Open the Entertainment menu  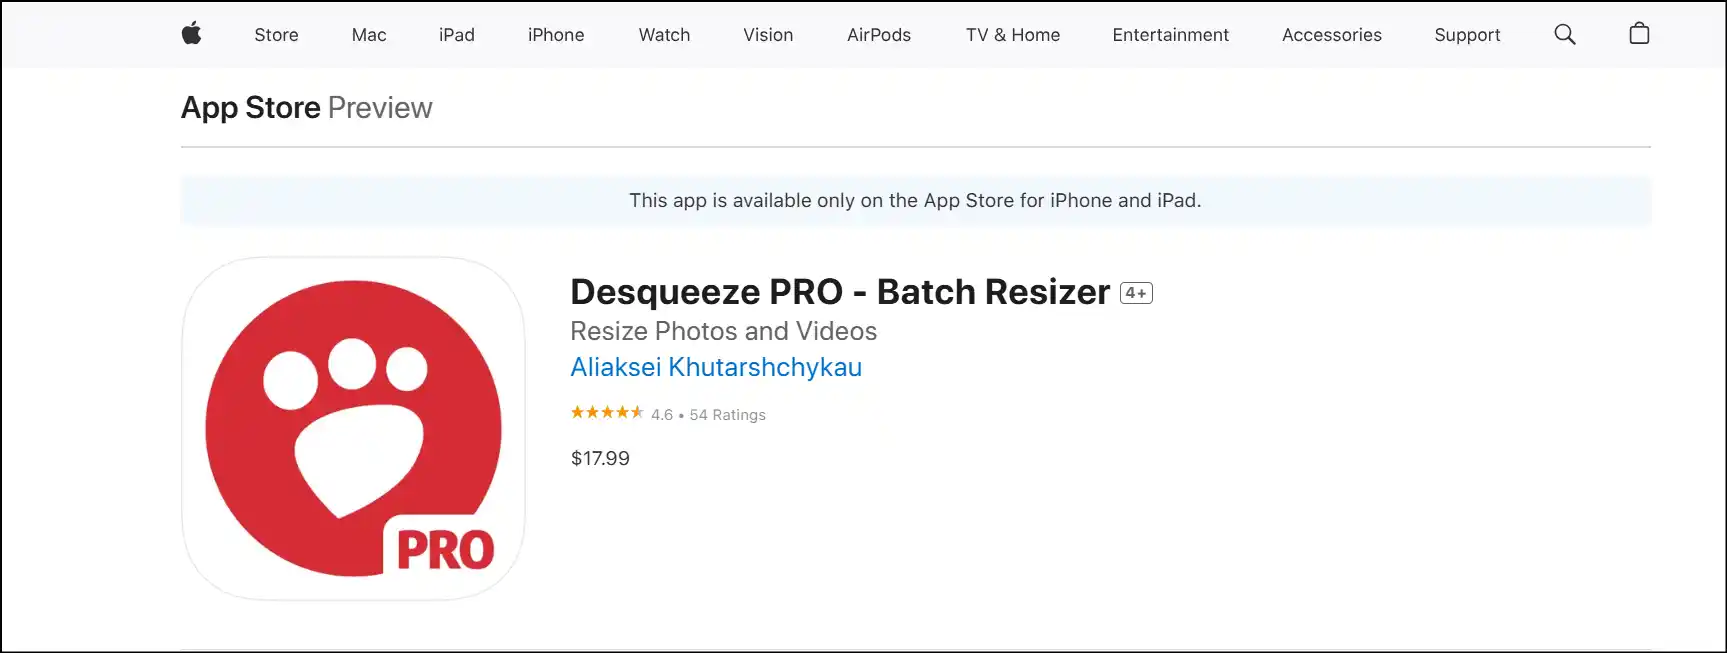click(1171, 35)
